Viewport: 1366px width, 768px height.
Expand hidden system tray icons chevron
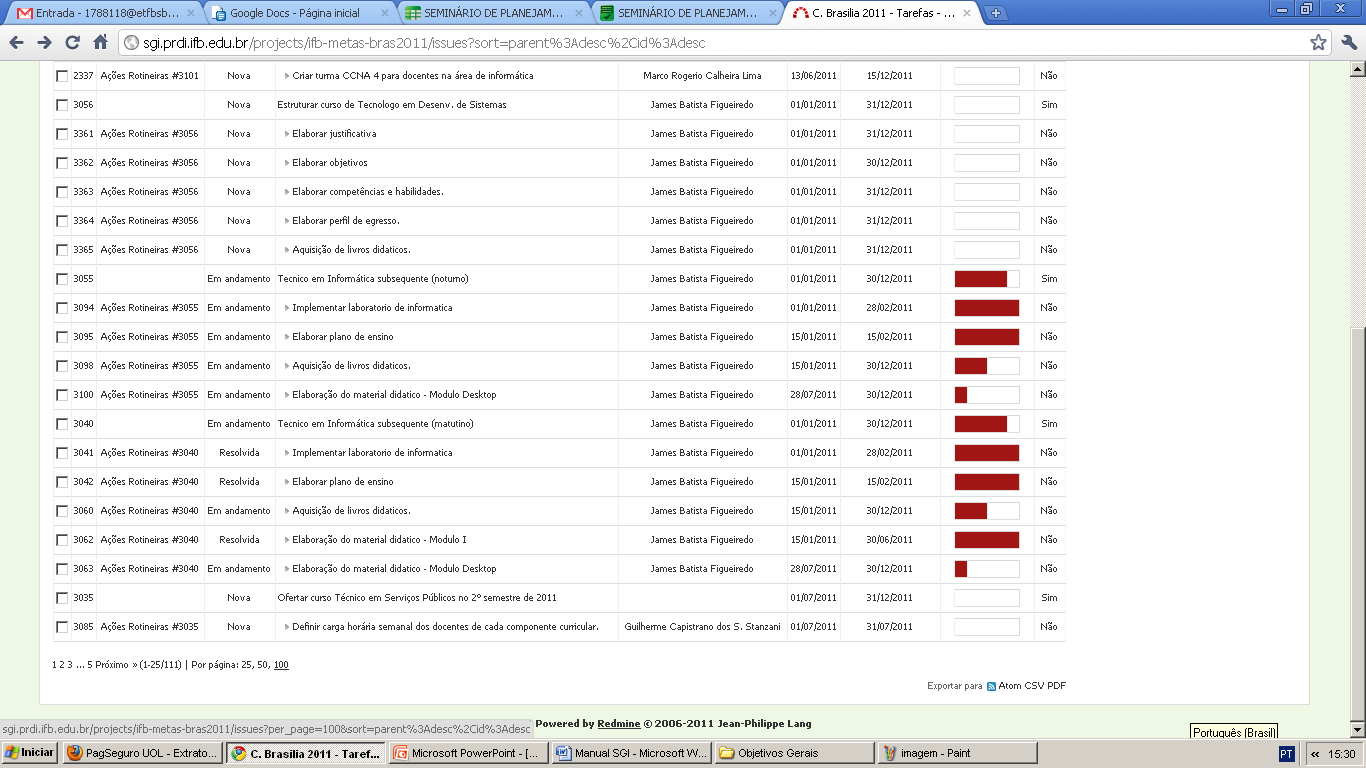[x=1314, y=753]
